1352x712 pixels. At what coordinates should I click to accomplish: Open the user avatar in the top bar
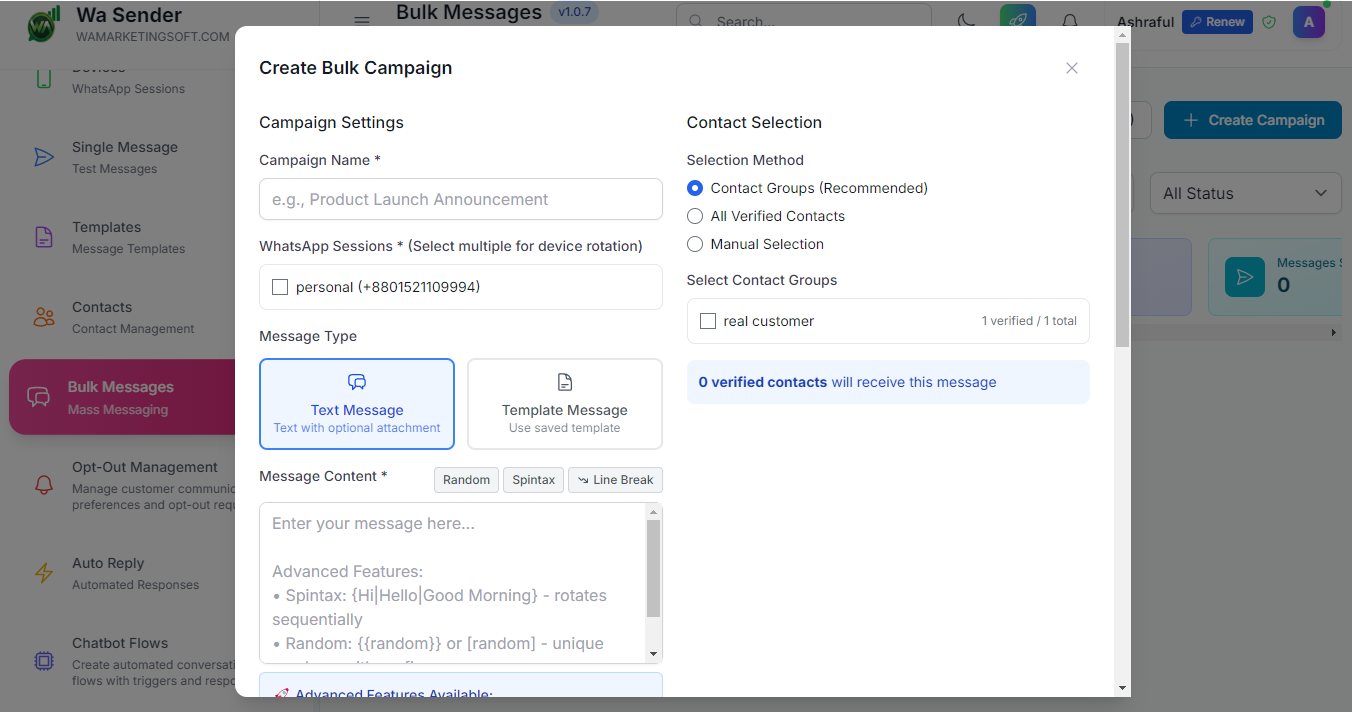click(x=1308, y=21)
